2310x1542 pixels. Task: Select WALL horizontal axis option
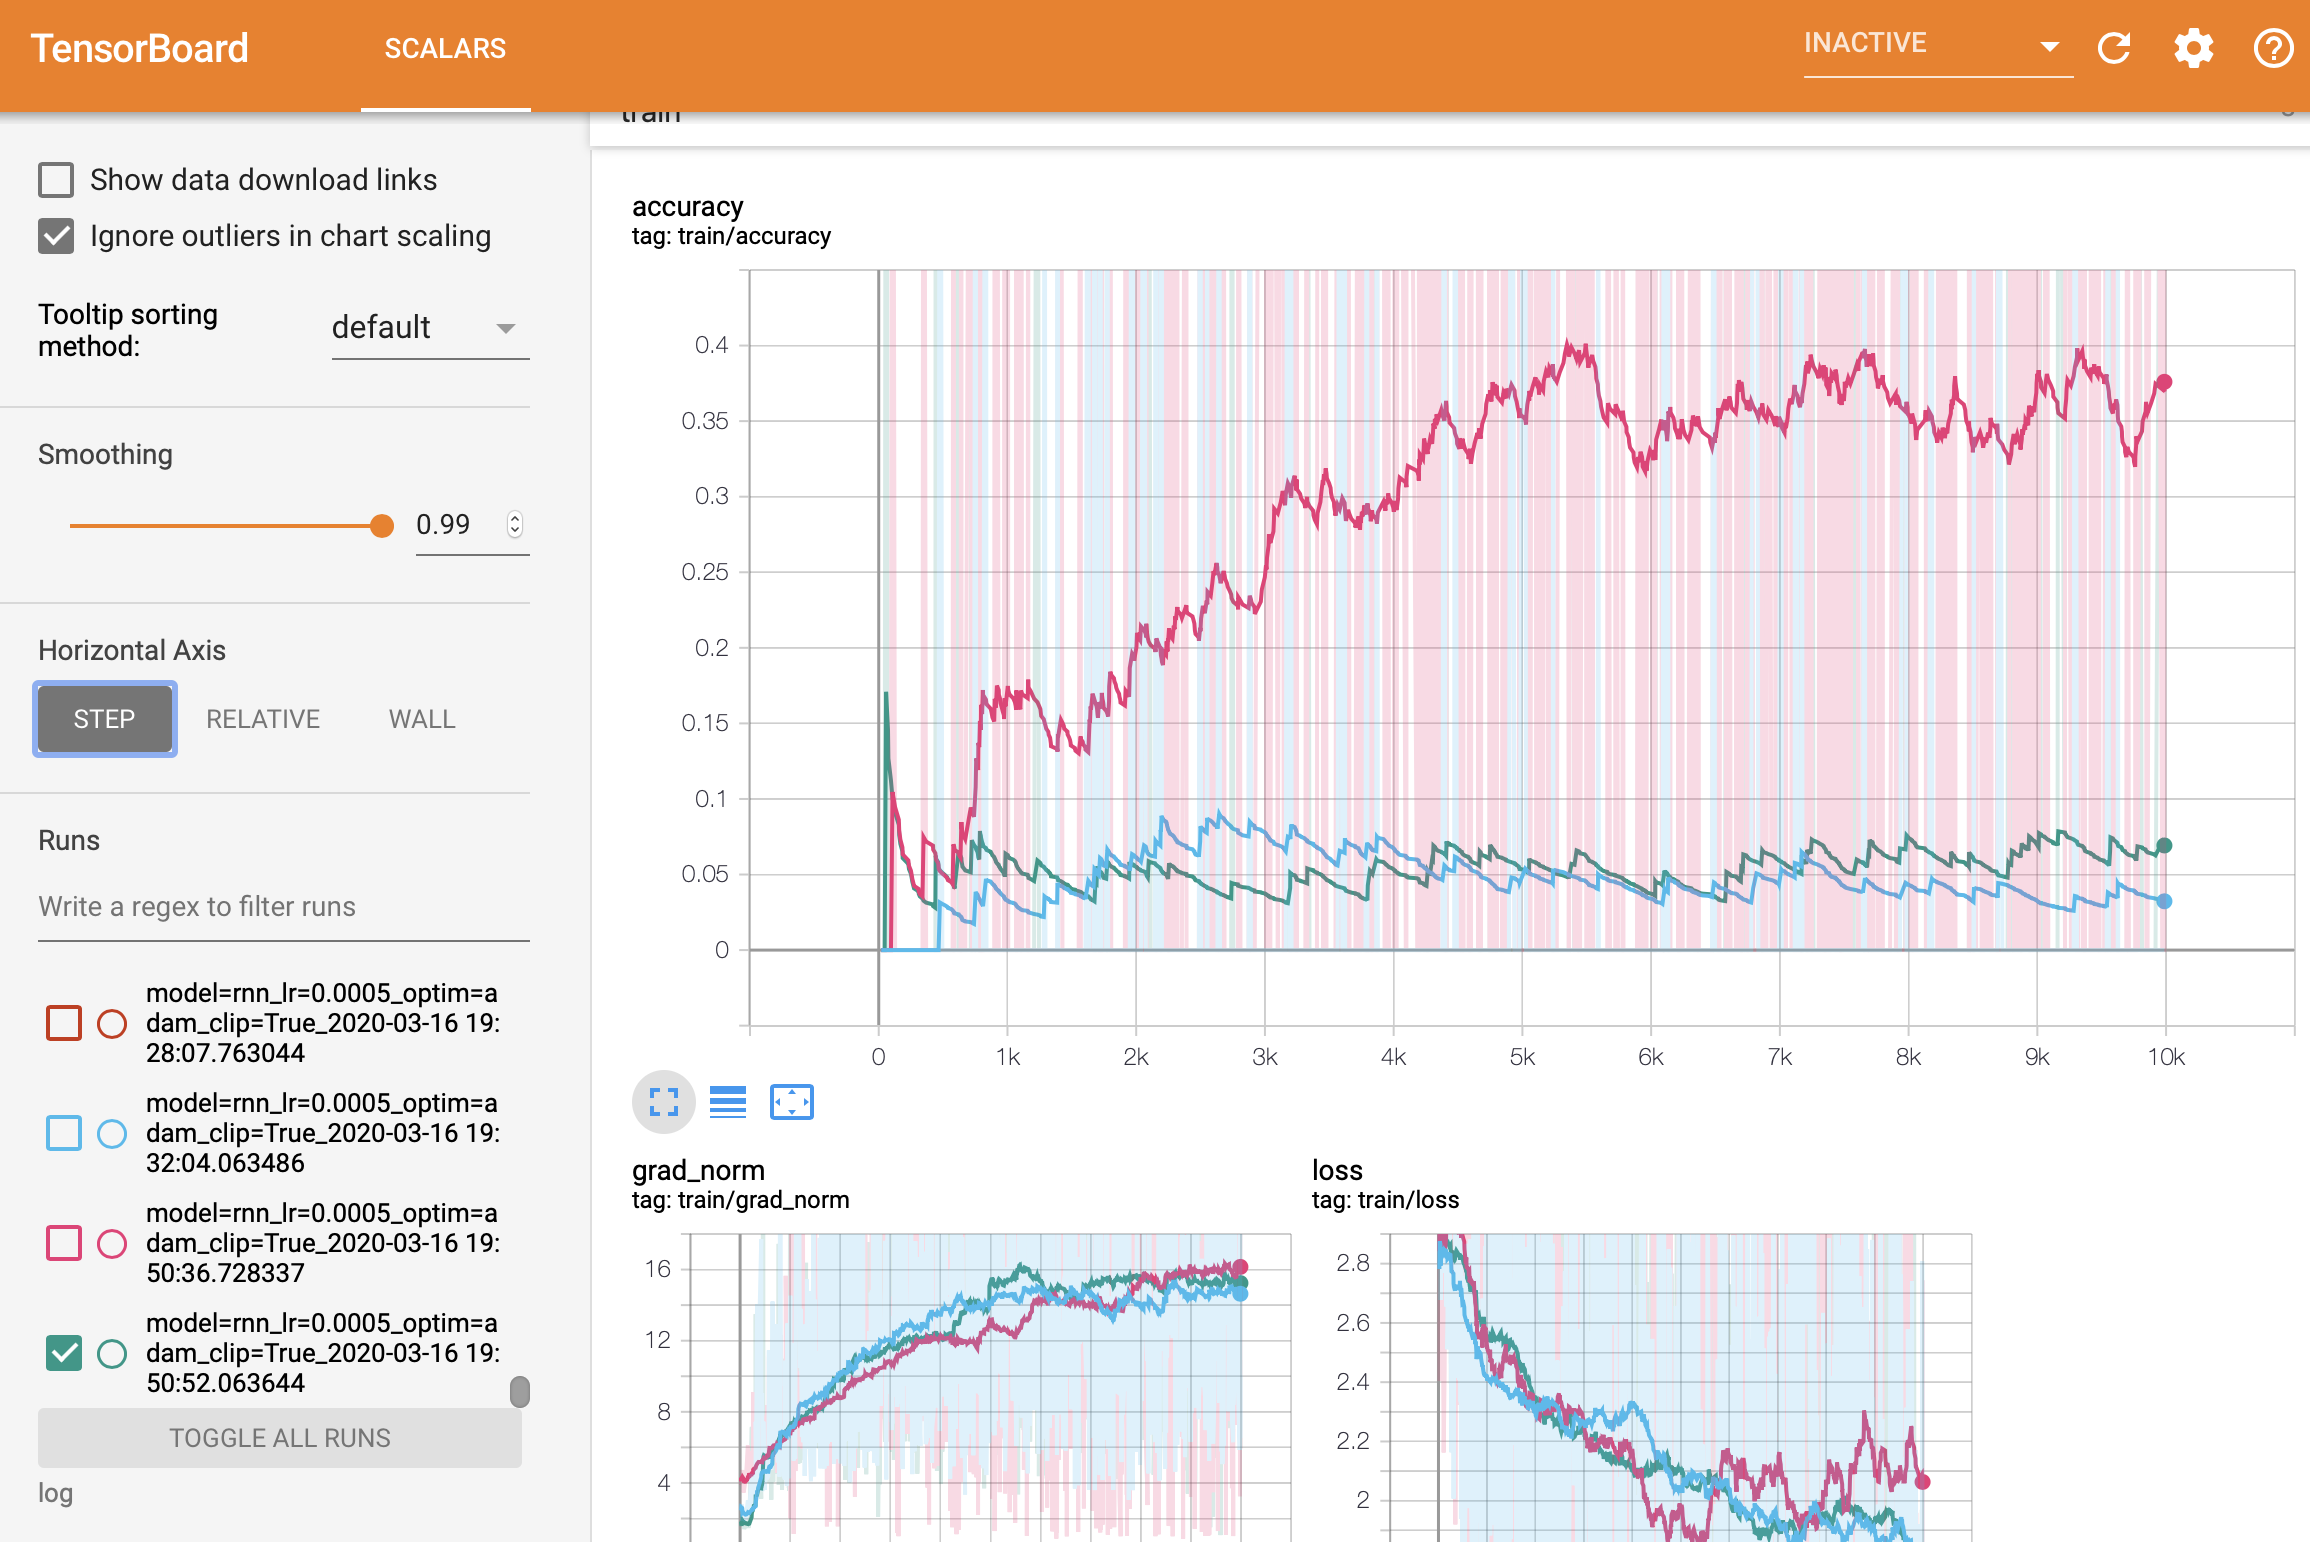pos(421,719)
